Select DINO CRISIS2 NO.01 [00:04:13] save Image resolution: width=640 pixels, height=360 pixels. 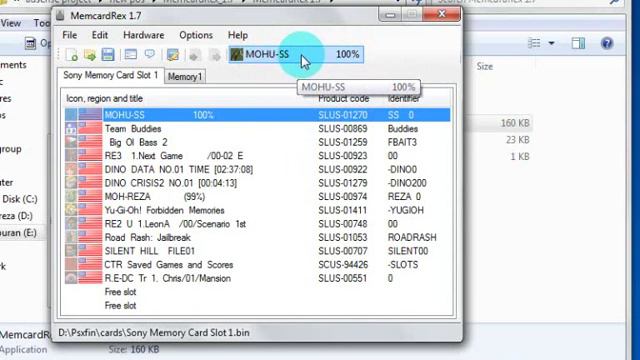258,183
